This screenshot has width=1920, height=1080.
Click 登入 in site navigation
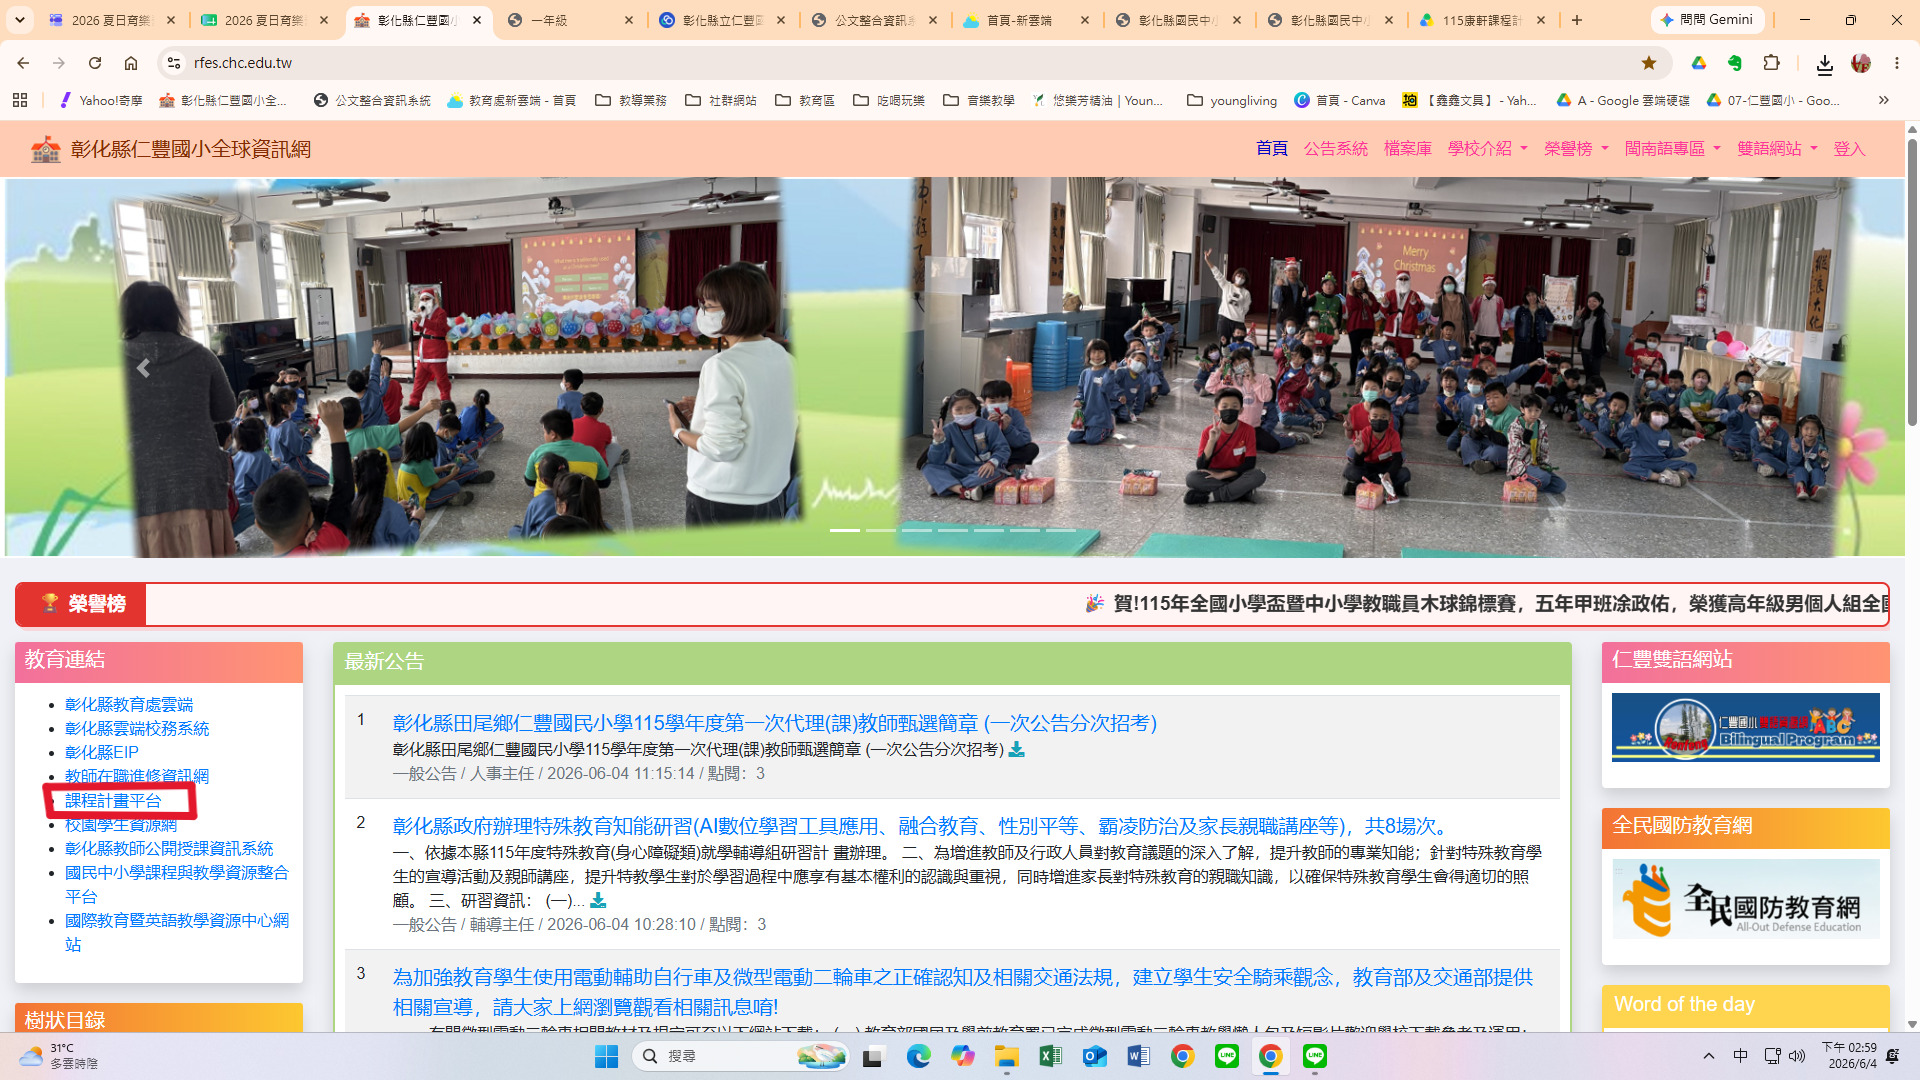pyautogui.click(x=1849, y=149)
